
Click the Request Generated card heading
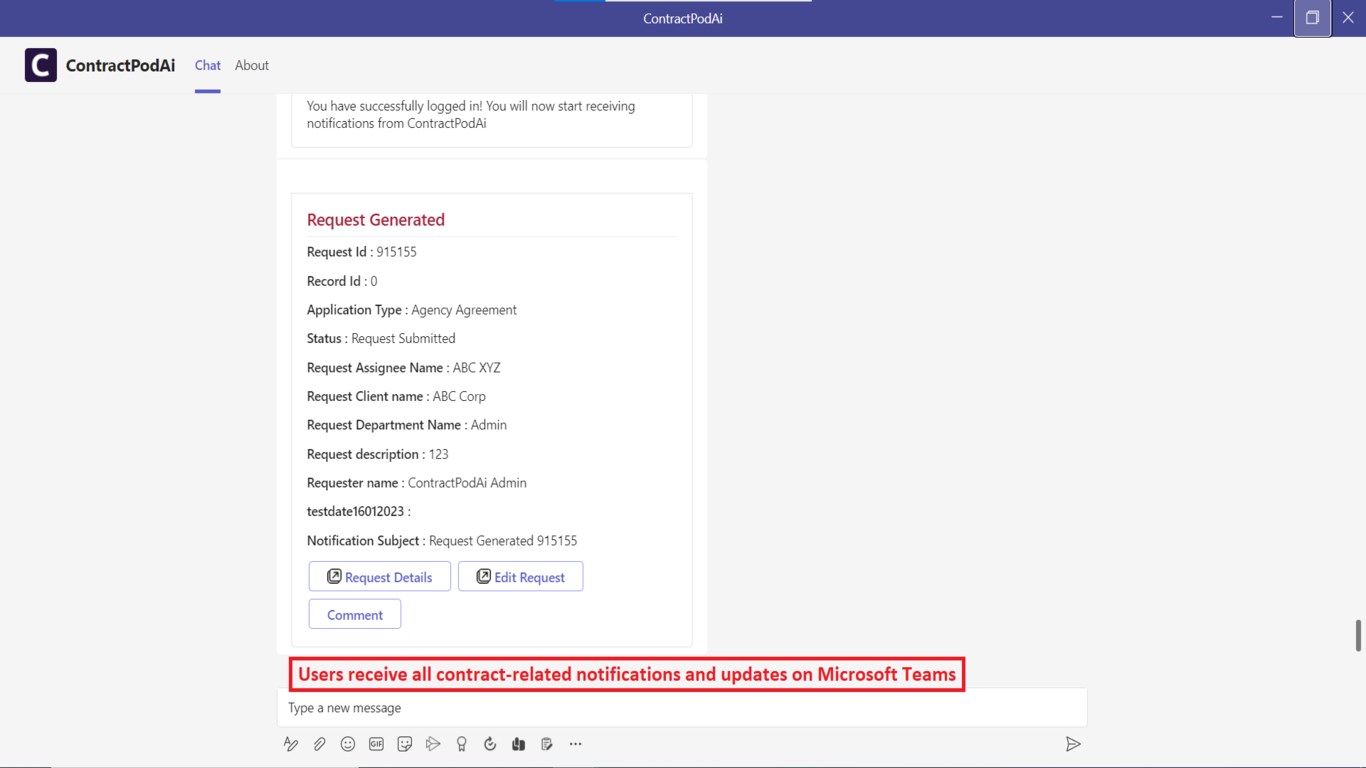click(x=376, y=220)
